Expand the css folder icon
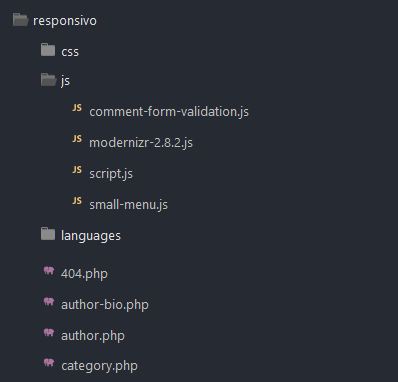This screenshot has height=382, width=398. [48, 50]
